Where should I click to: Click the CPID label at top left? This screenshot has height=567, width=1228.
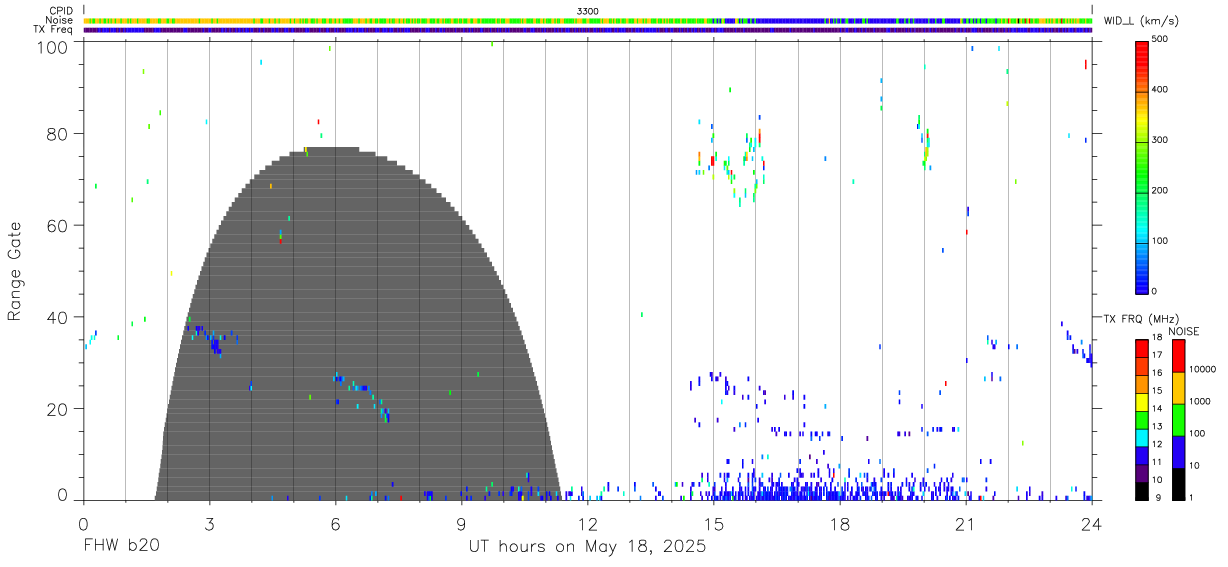point(61,11)
